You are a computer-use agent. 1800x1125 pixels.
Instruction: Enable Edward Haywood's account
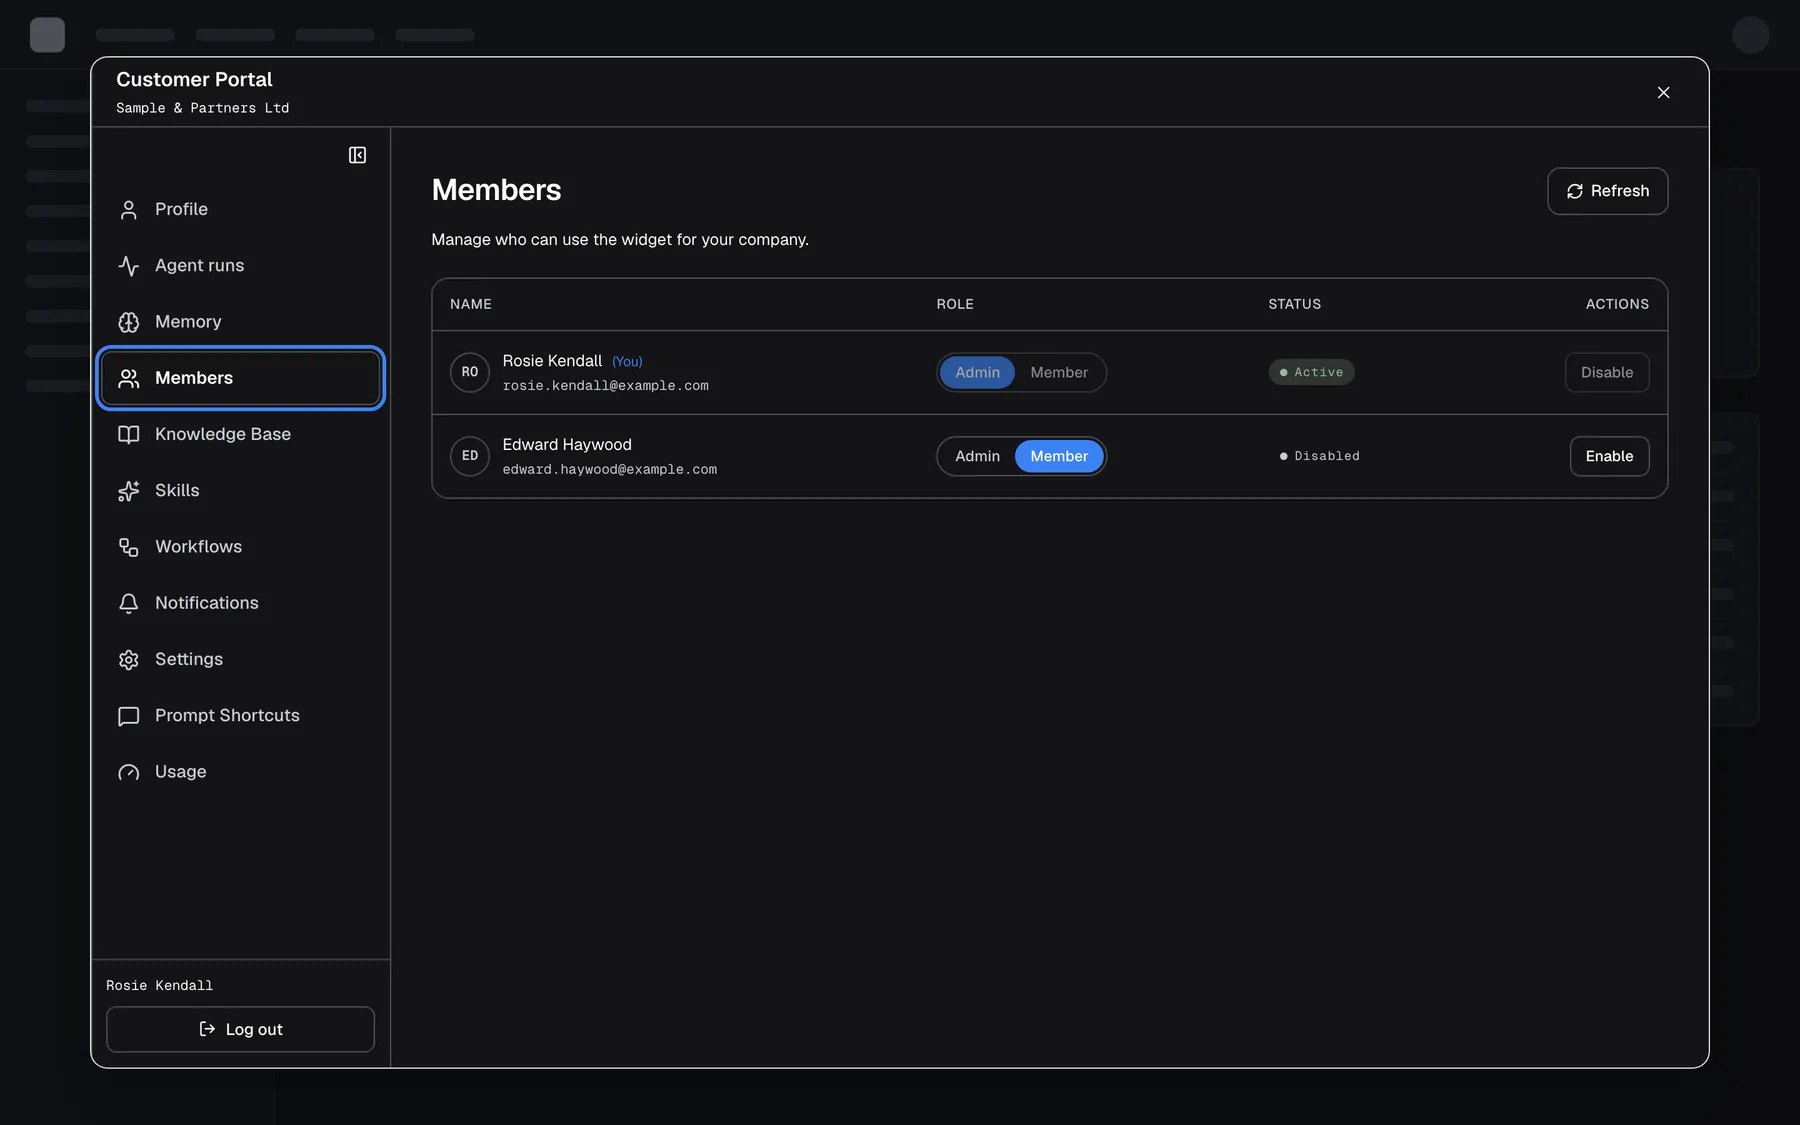click(1609, 456)
